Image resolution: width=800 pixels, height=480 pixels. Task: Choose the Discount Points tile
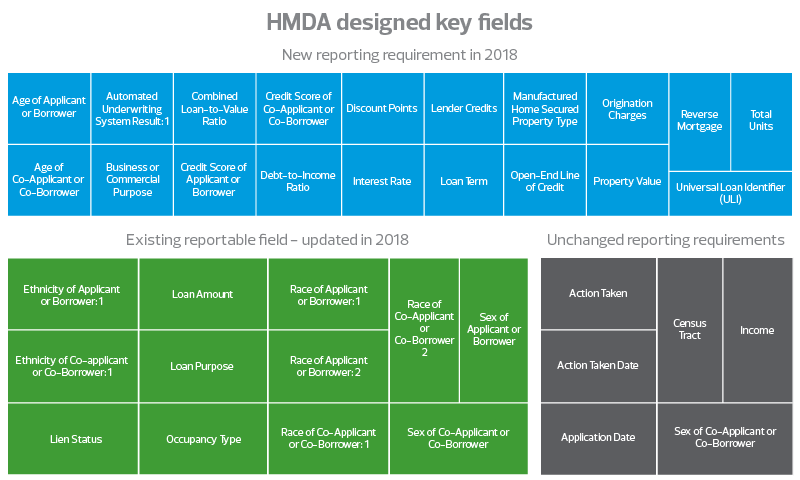tap(381, 108)
